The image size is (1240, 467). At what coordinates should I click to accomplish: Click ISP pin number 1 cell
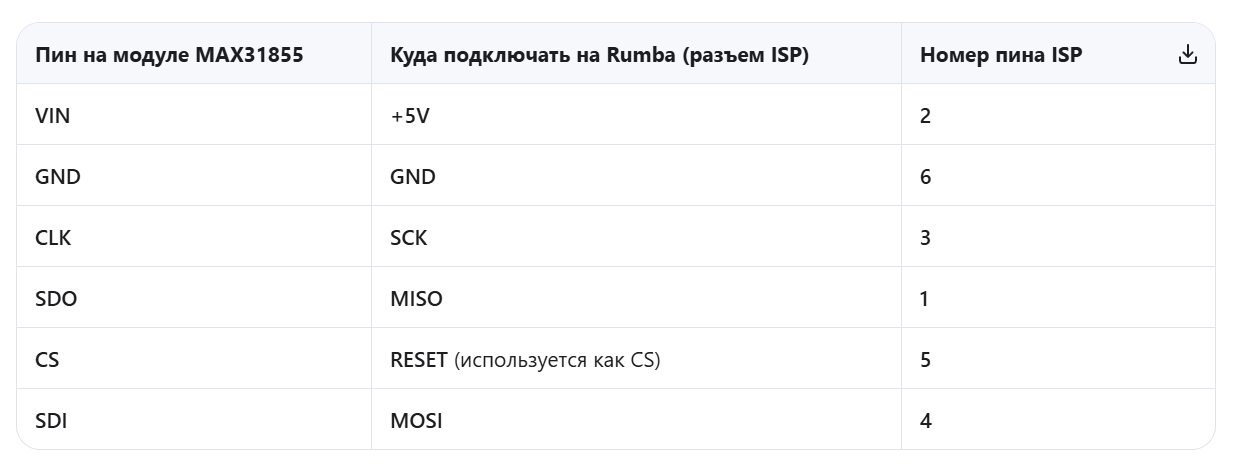pos(926,299)
